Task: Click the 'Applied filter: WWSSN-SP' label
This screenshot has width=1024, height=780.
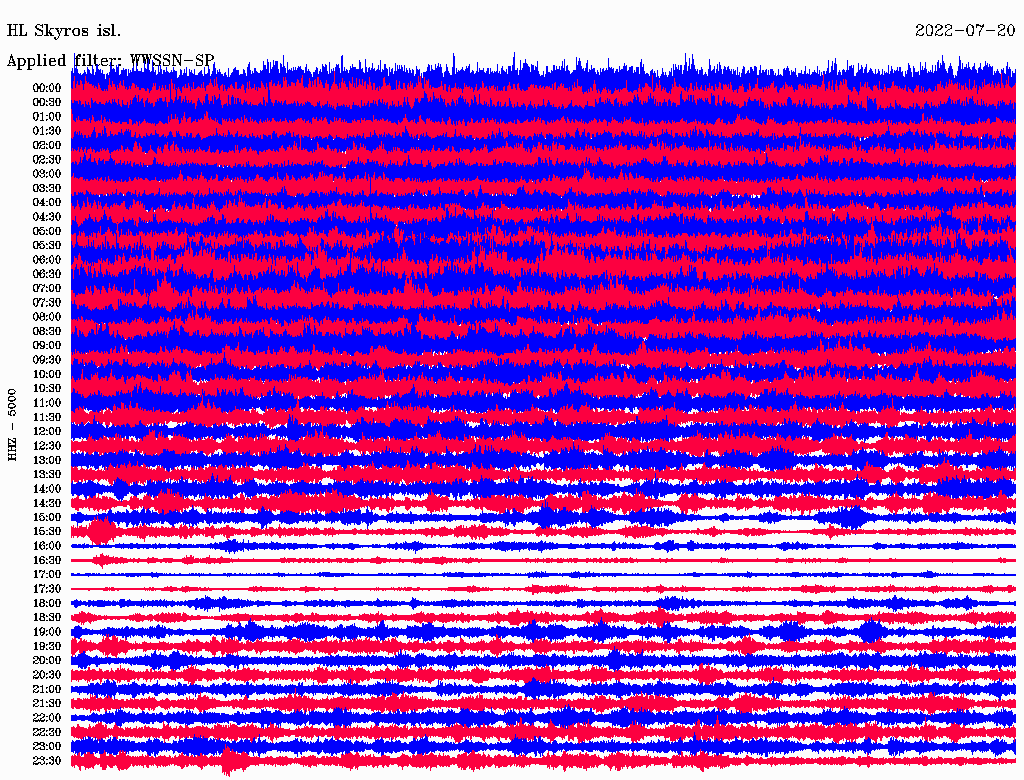Action: tap(110, 61)
